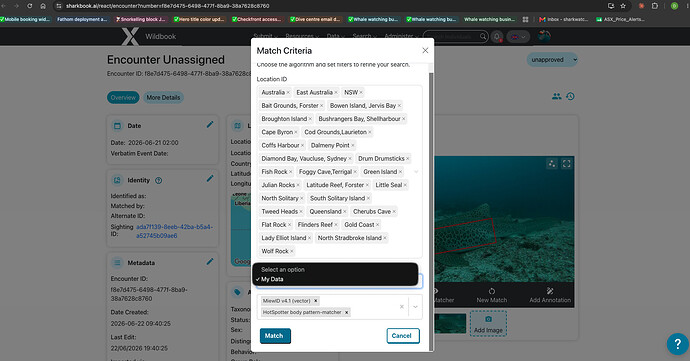Image resolution: width=690 pixels, height=361 pixels.
Task: Remove Lady Elliot Island tag
Action: click(309, 238)
